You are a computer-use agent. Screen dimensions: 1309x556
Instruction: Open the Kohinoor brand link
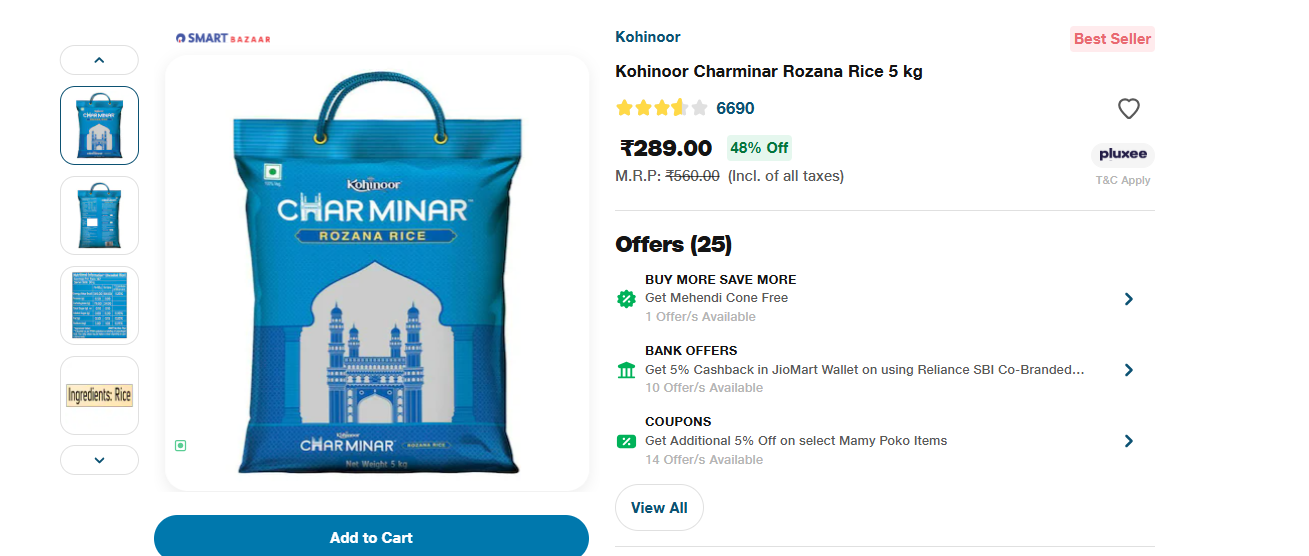coord(648,37)
